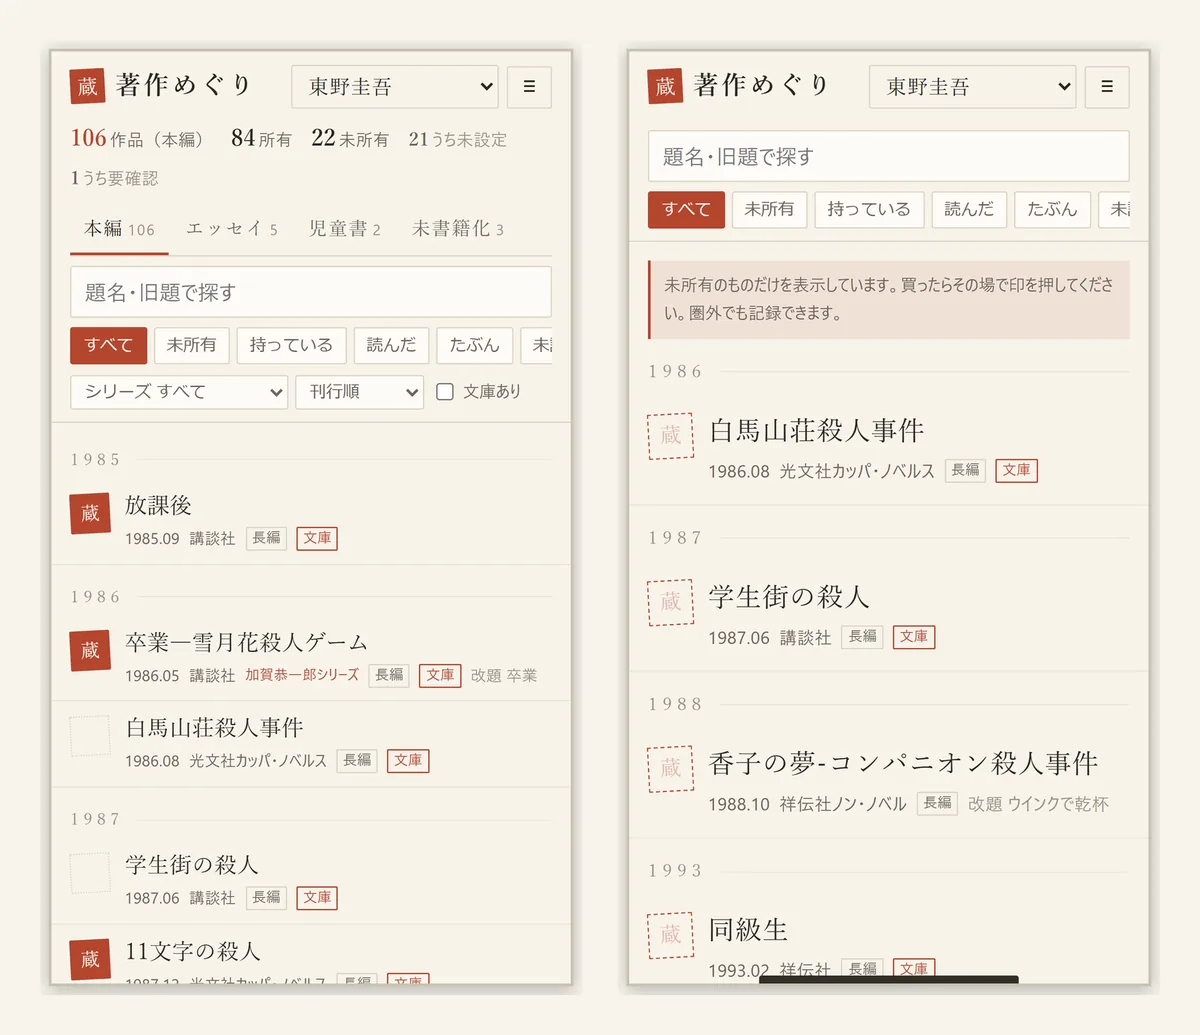1200x1035 pixels.
Task: Focus title search field on right screen
Action: (889, 157)
